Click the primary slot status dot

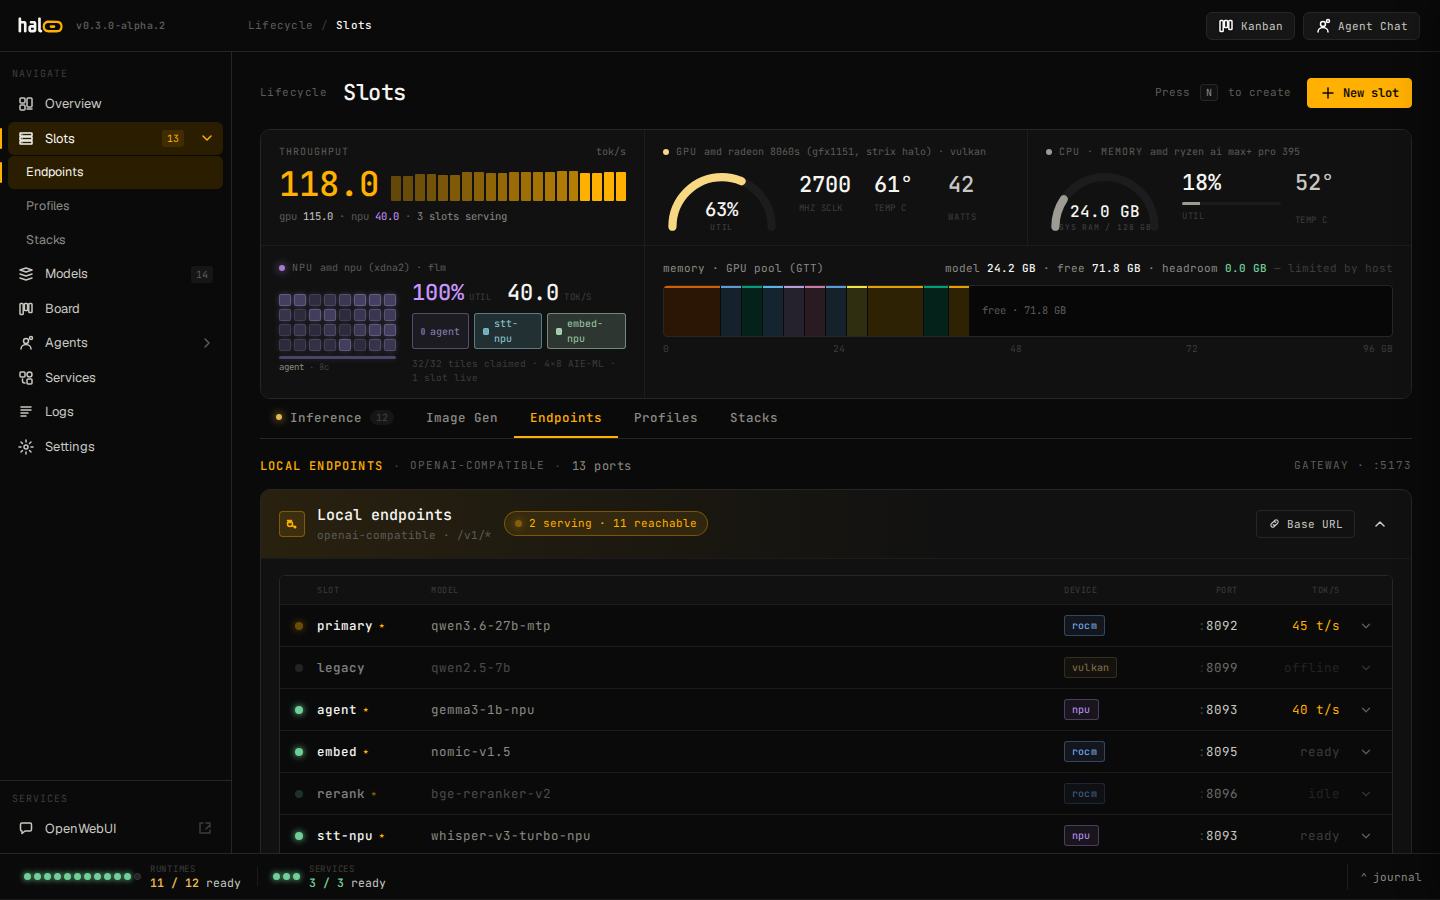[x=299, y=626]
